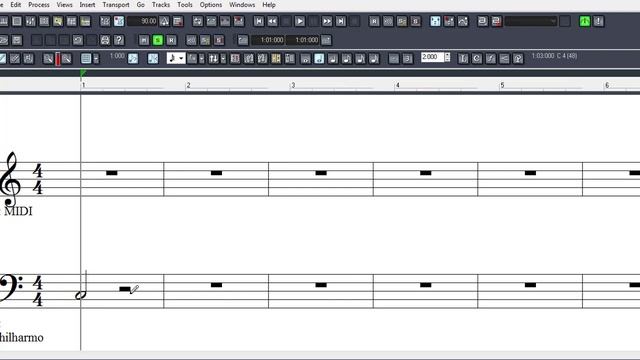Open the Options menu
Screen dimensions: 640x360
point(211,5)
